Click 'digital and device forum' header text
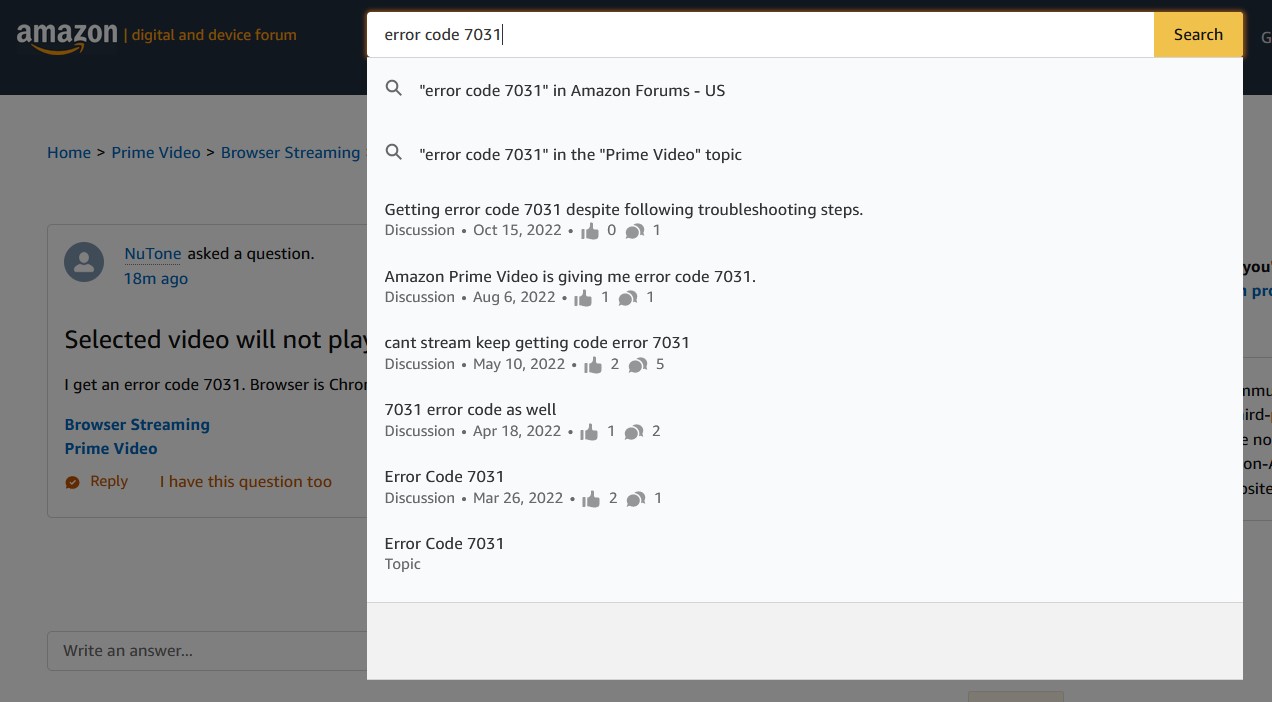 click(x=214, y=35)
